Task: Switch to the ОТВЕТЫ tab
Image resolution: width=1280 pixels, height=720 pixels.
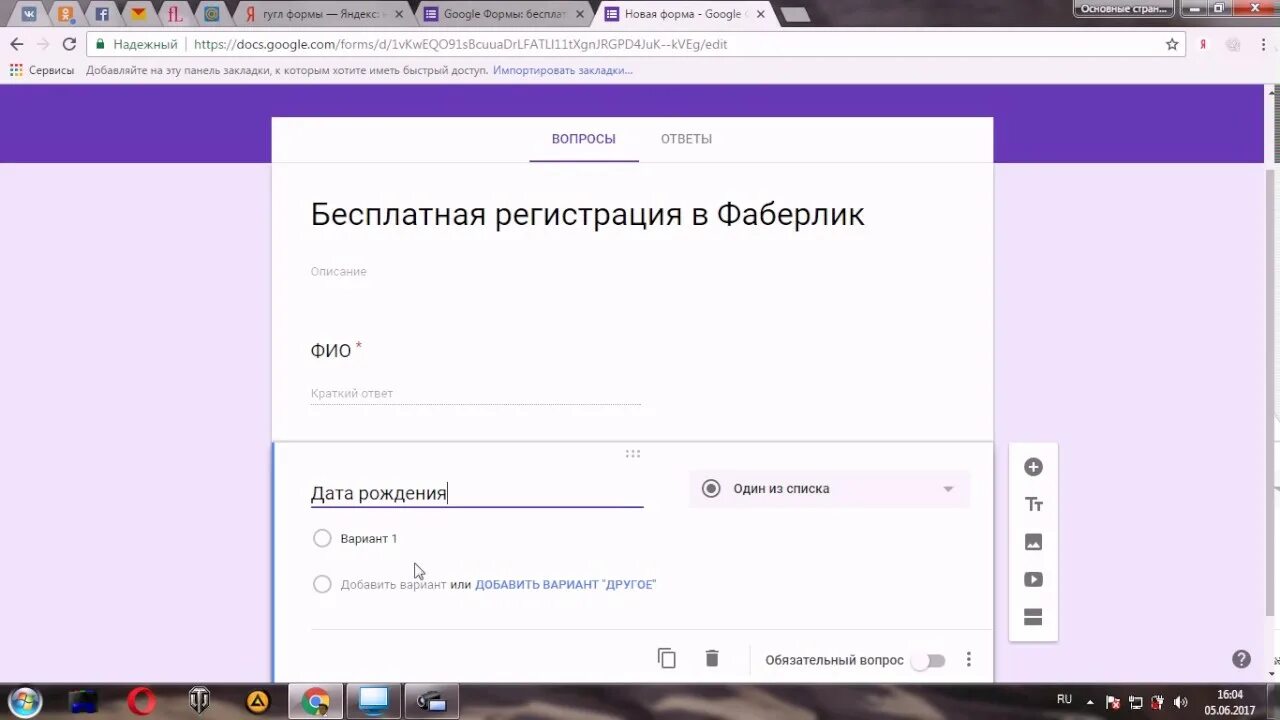Action: click(686, 139)
